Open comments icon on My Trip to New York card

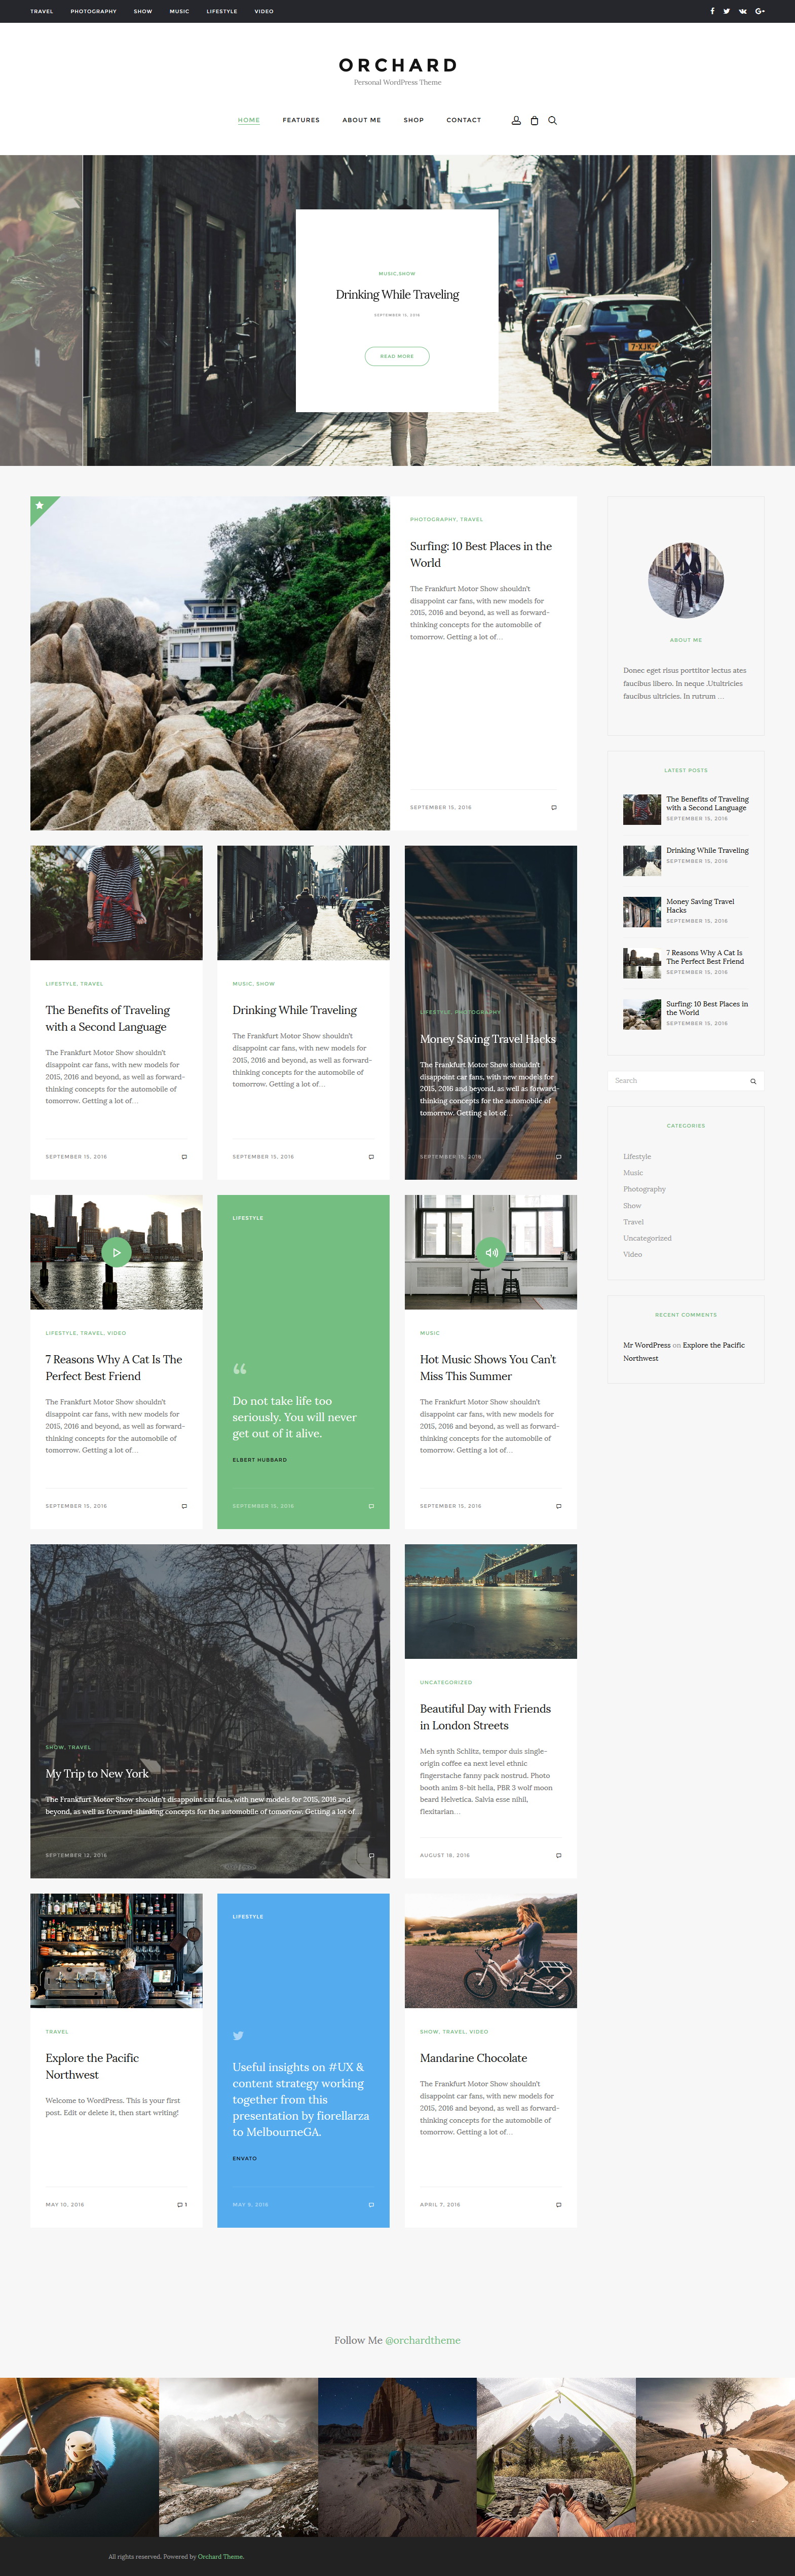(371, 1855)
